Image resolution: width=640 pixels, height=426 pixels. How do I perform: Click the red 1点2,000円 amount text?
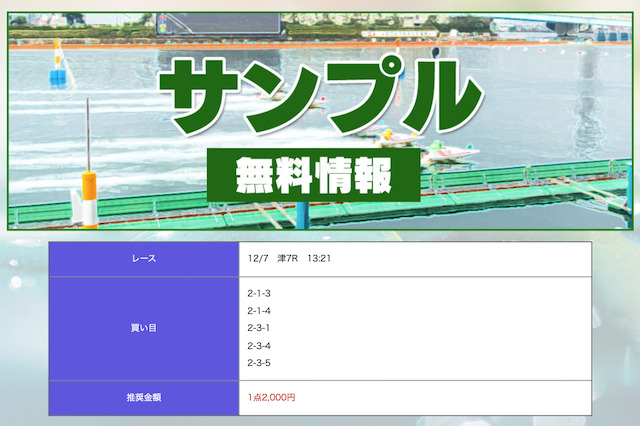tap(272, 397)
